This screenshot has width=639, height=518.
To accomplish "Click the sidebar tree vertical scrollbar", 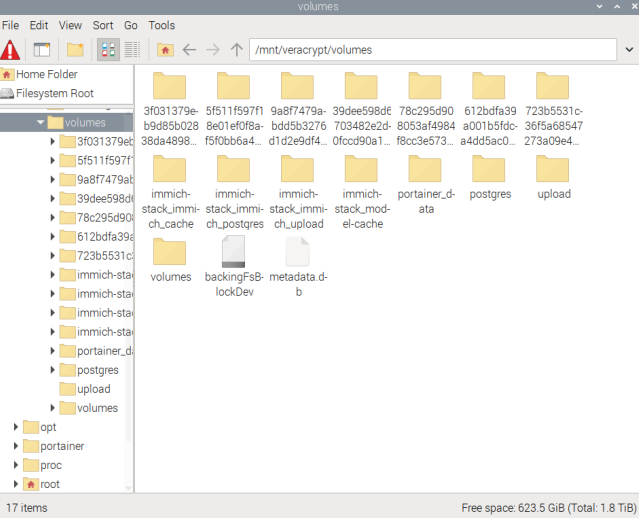I will click(x=128, y=277).
